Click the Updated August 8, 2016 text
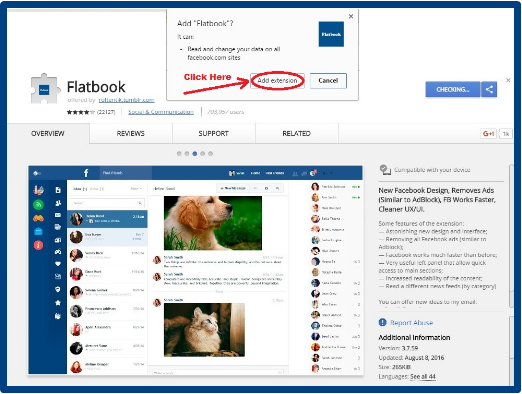 (411, 358)
